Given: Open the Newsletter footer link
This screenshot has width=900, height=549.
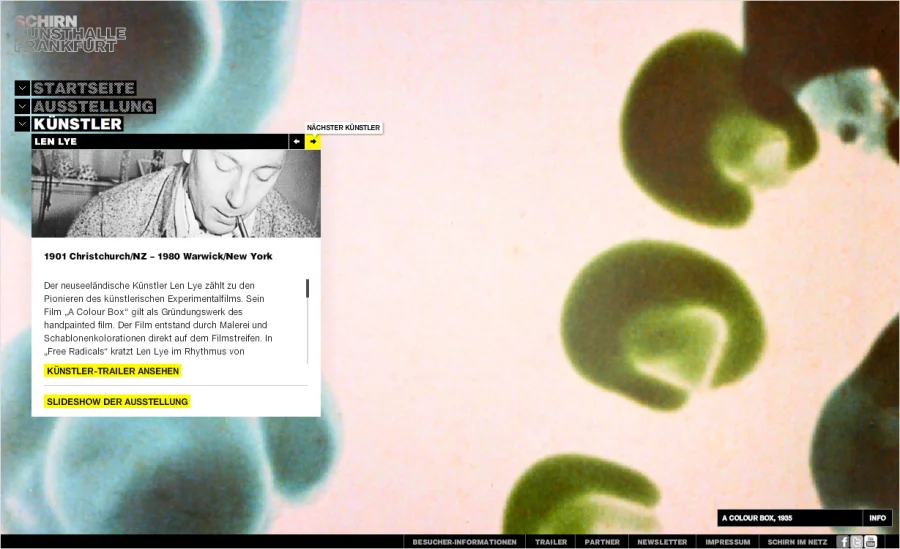Looking at the screenshot, I should 662,542.
